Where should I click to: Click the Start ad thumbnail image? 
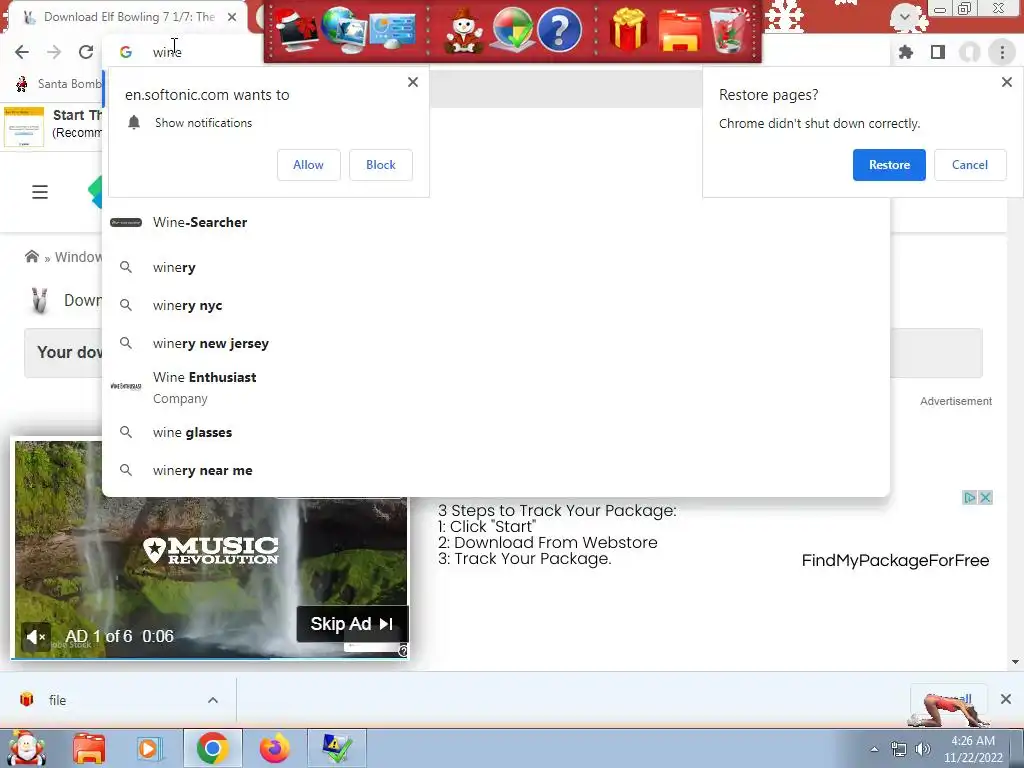tap(24, 127)
